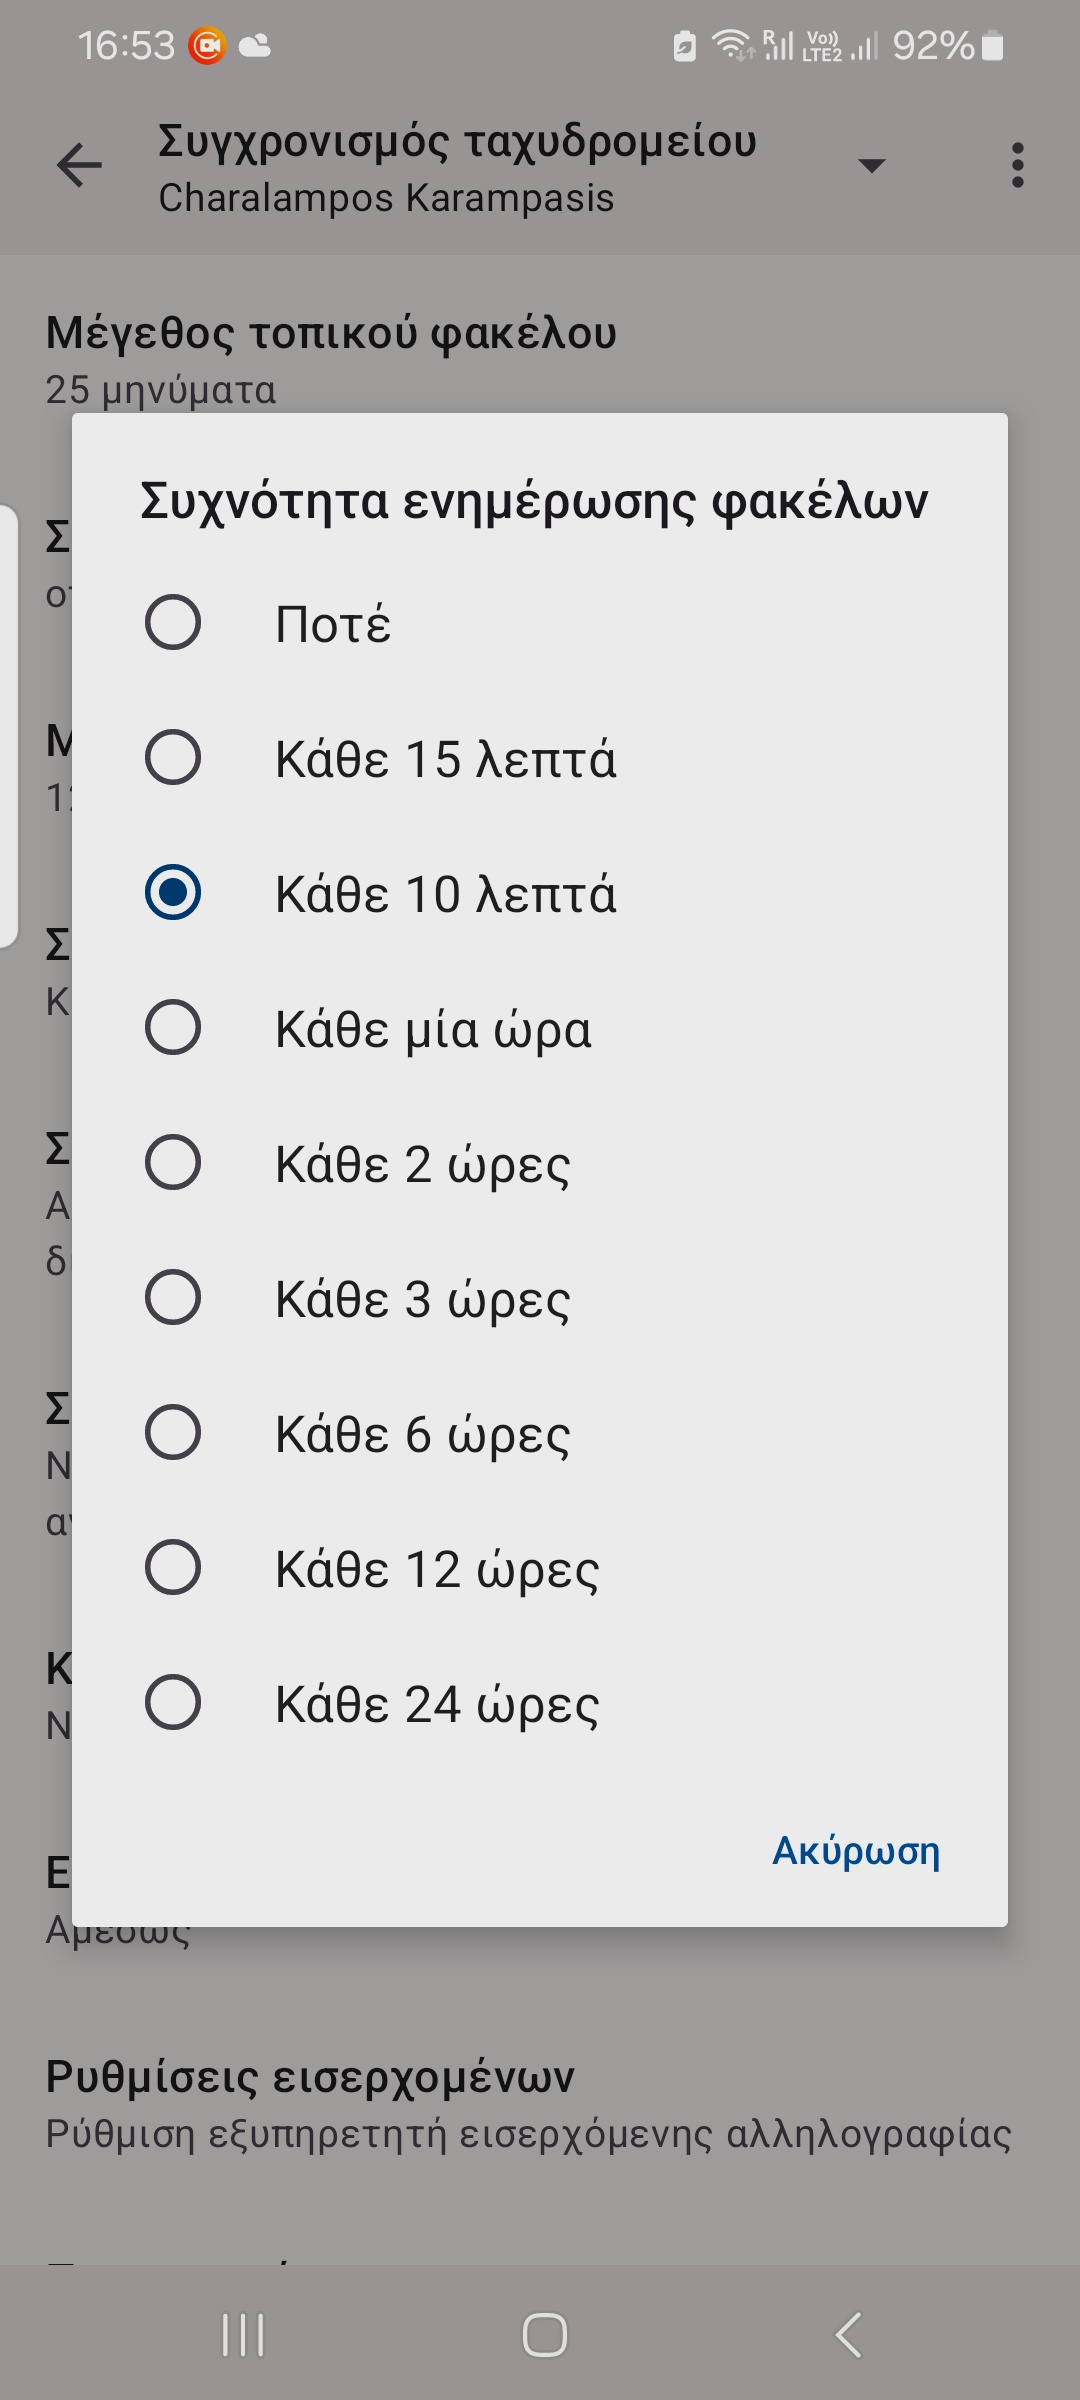1080x2400 pixels.
Task: Tap the back arrow in header
Action: (79, 165)
